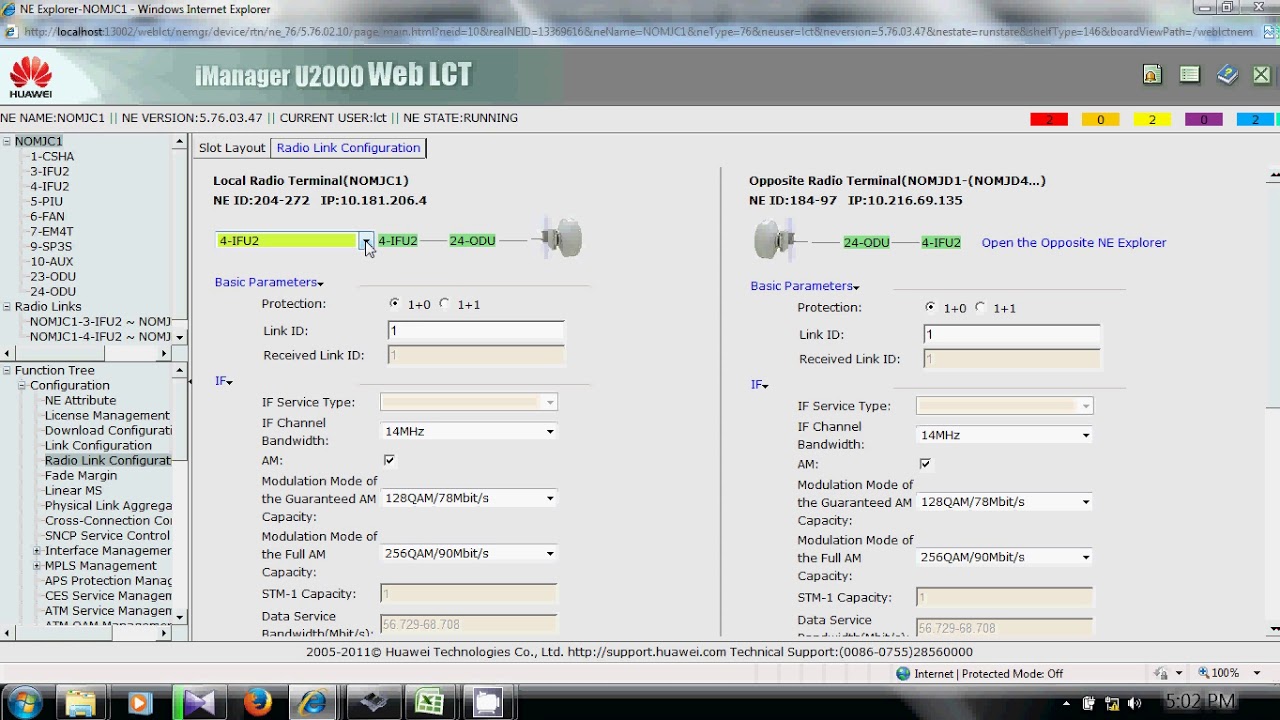This screenshot has height=720, width=1280.
Task: Open Linear MS in function tree
Action: click(x=73, y=491)
